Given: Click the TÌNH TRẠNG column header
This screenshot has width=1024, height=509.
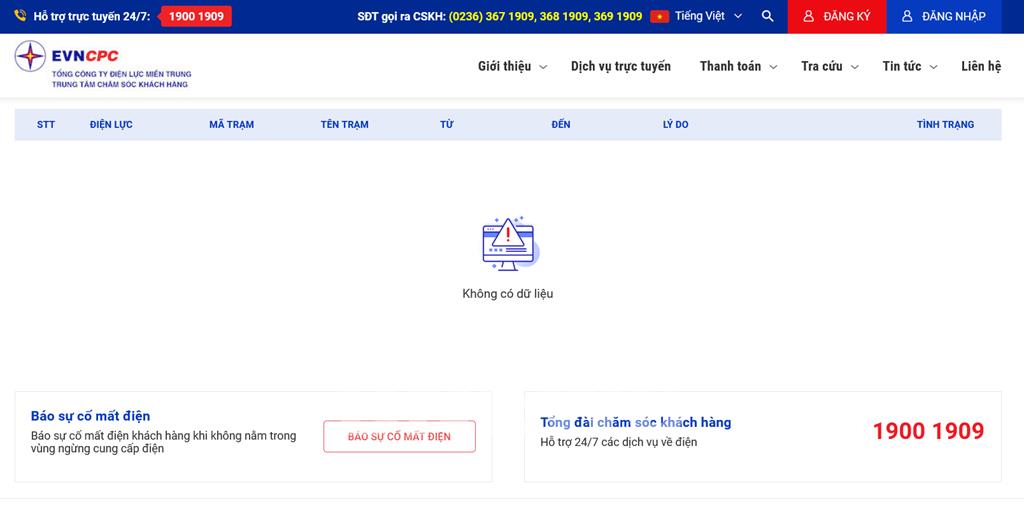Looking at the screenshot, I should [x=945, y=124].
